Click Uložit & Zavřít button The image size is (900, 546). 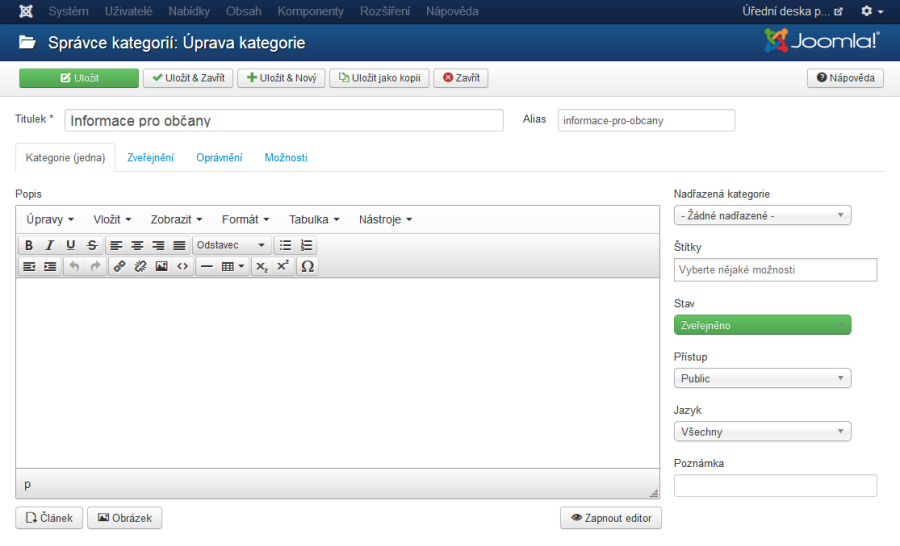[188, 78]
